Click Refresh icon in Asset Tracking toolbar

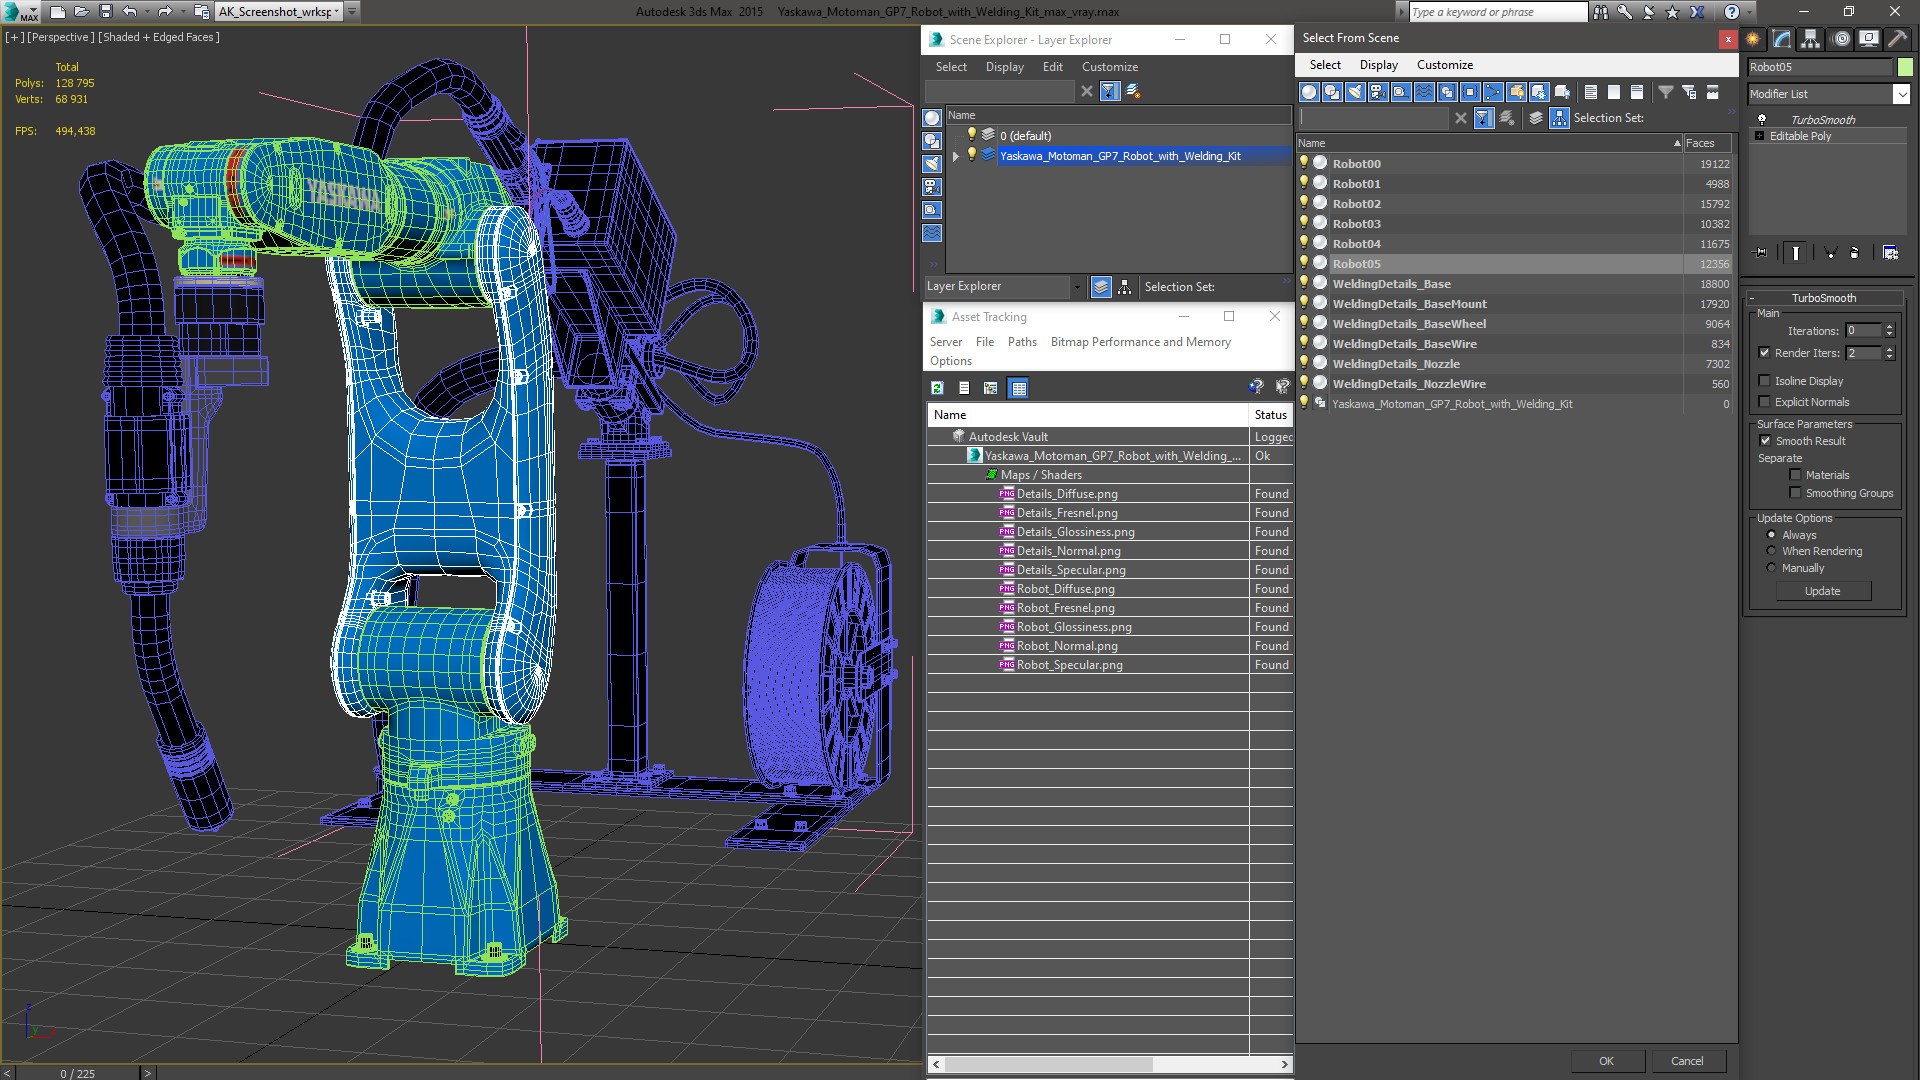click(937, 388)
